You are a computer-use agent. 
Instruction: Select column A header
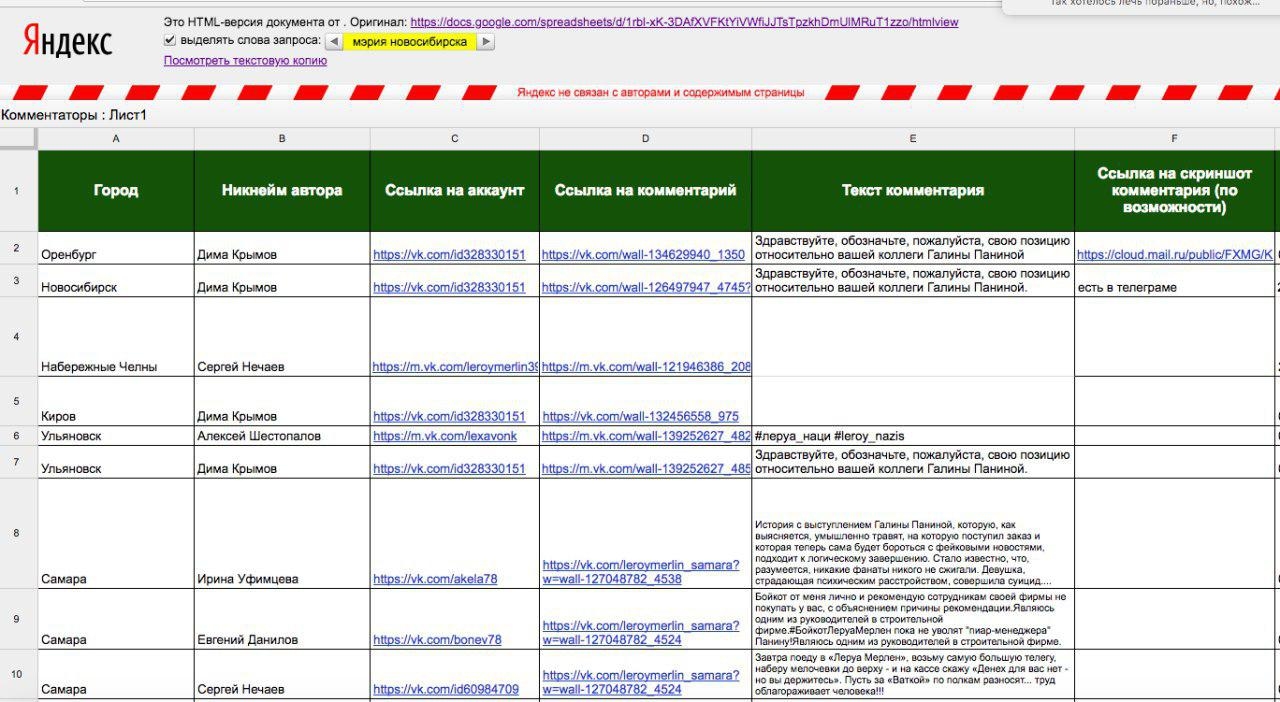[116, 139]
